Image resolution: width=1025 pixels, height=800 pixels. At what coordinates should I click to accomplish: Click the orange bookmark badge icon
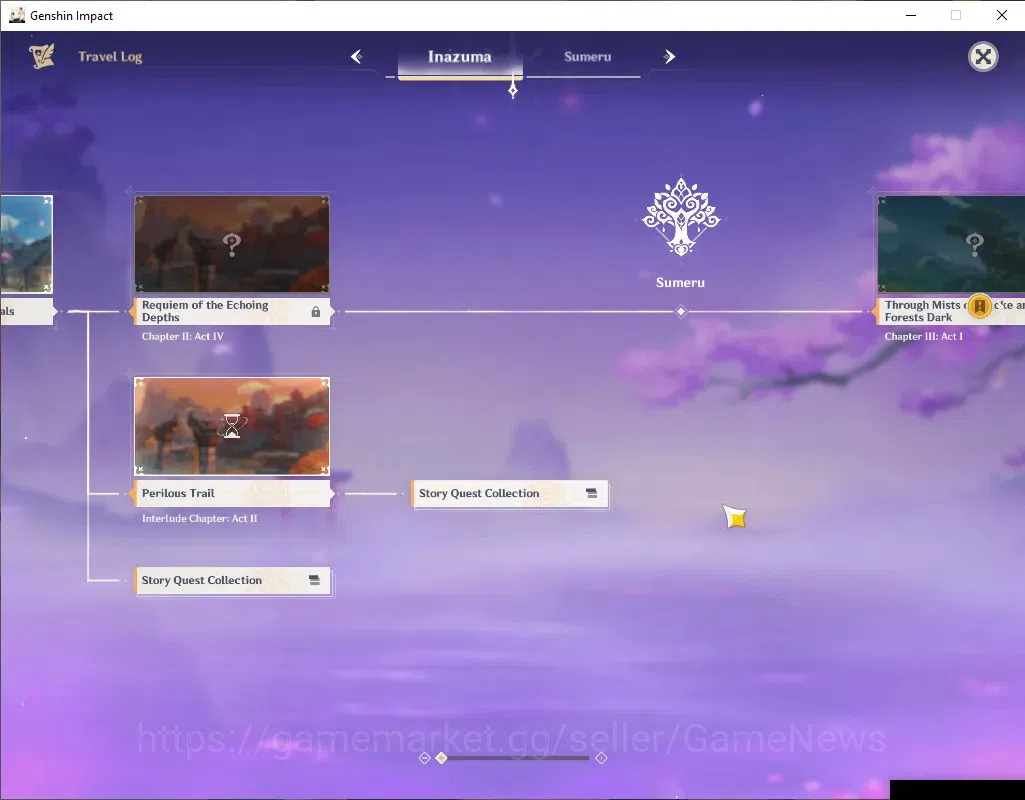[x=979, y=306]
